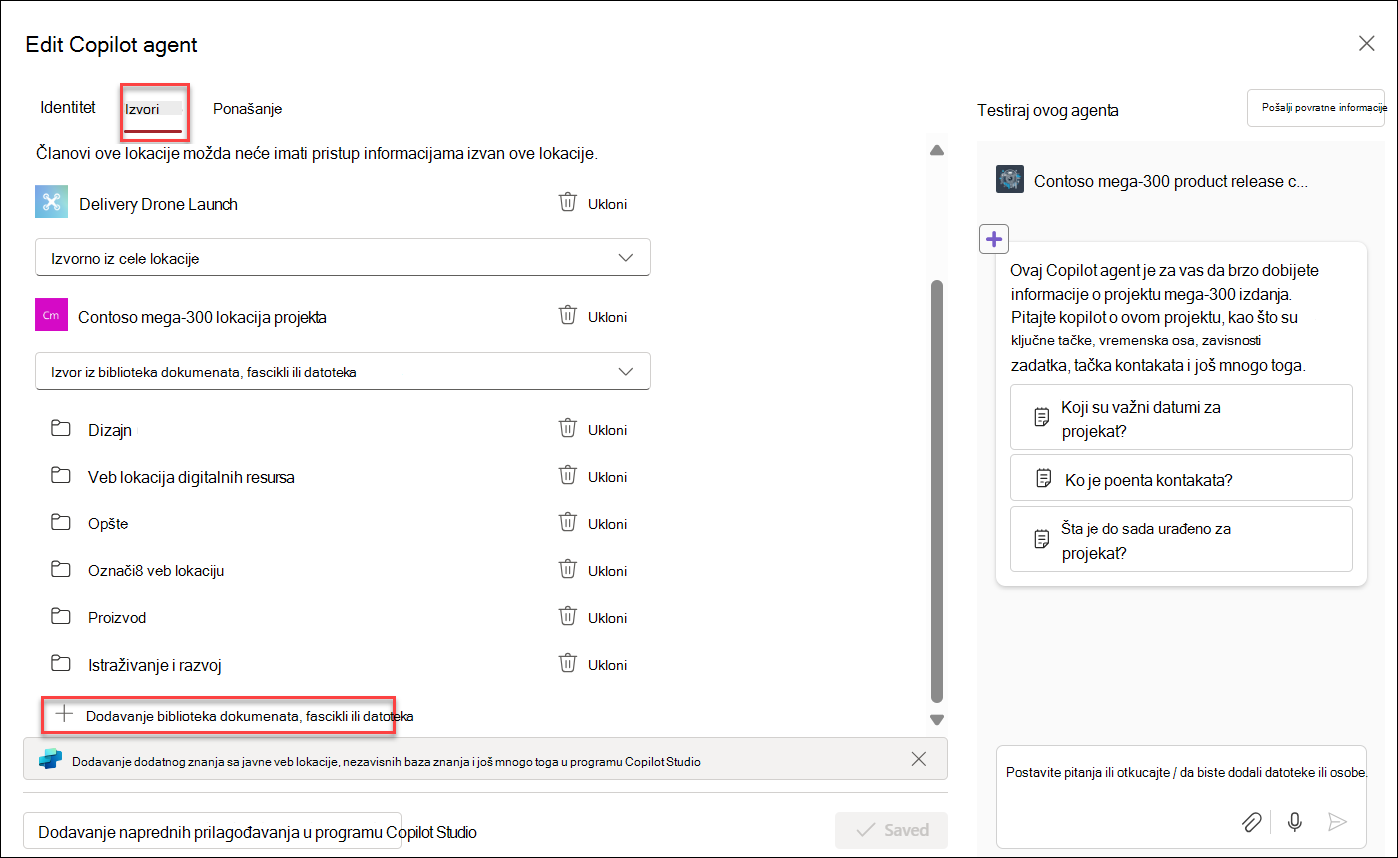Open the Izvorno iz cele lokacije dropdown

343,258
